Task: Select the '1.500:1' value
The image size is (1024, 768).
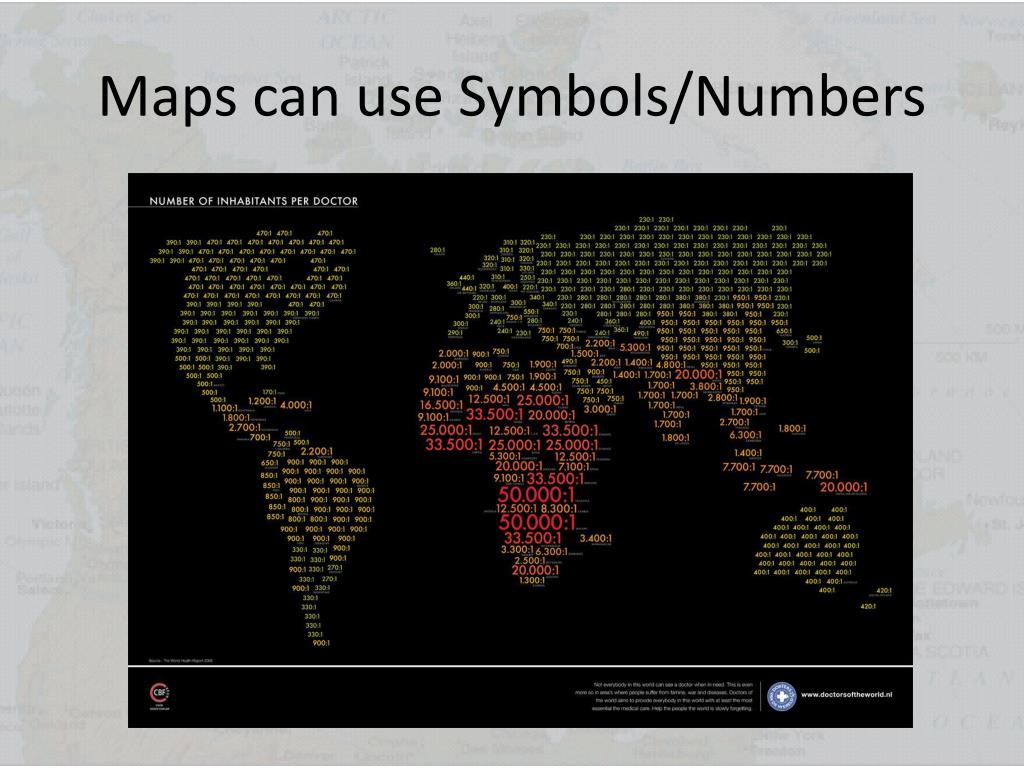Action: tap(584, 353)
